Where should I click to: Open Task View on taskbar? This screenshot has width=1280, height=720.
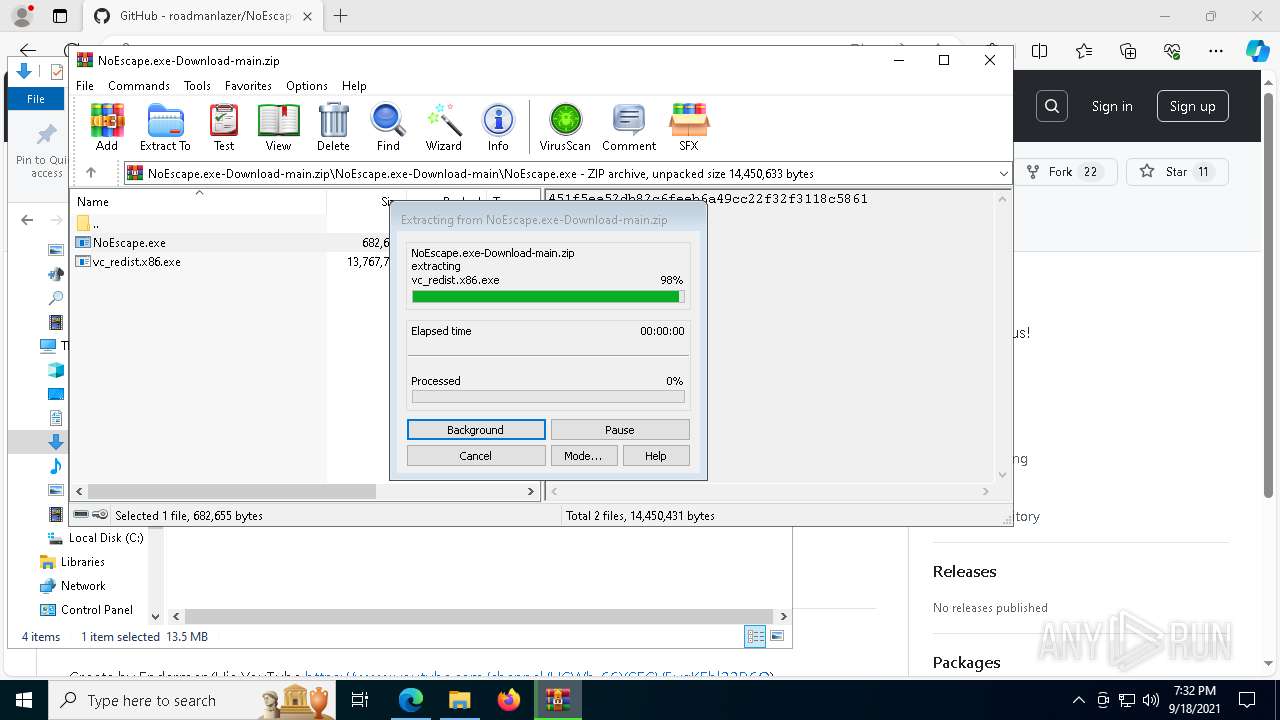(361, 700)
